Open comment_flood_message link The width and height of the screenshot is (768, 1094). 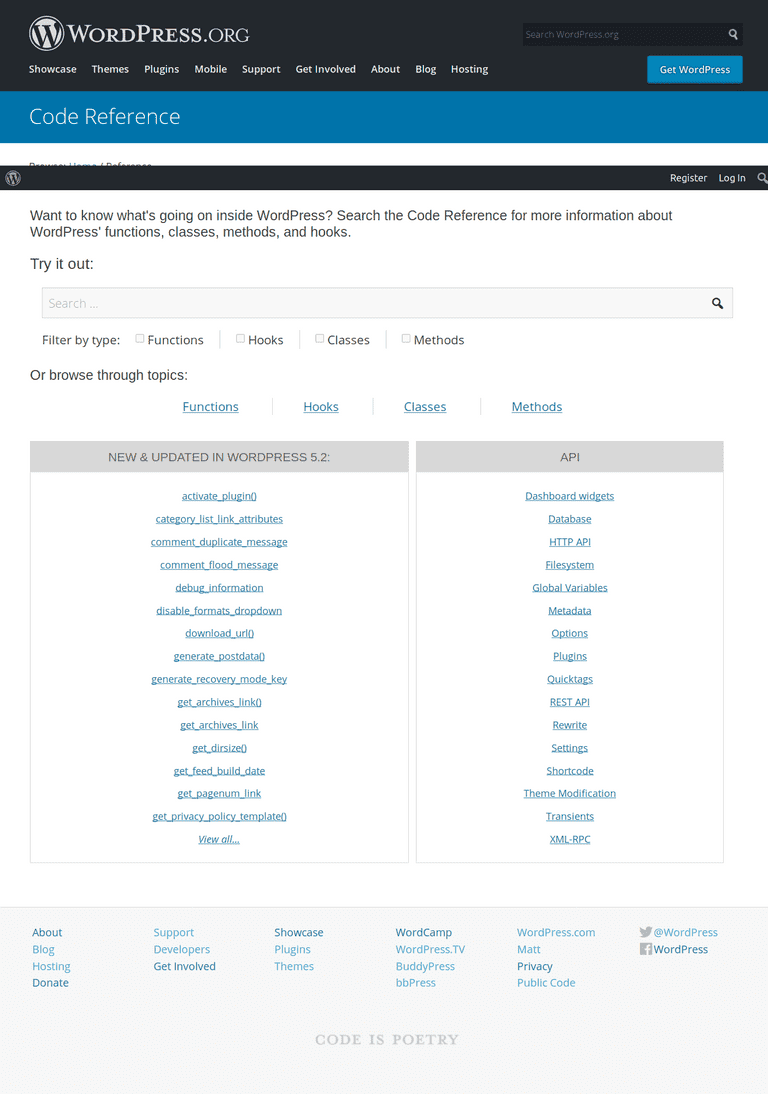pyautogui.click(x=219, y=565)
